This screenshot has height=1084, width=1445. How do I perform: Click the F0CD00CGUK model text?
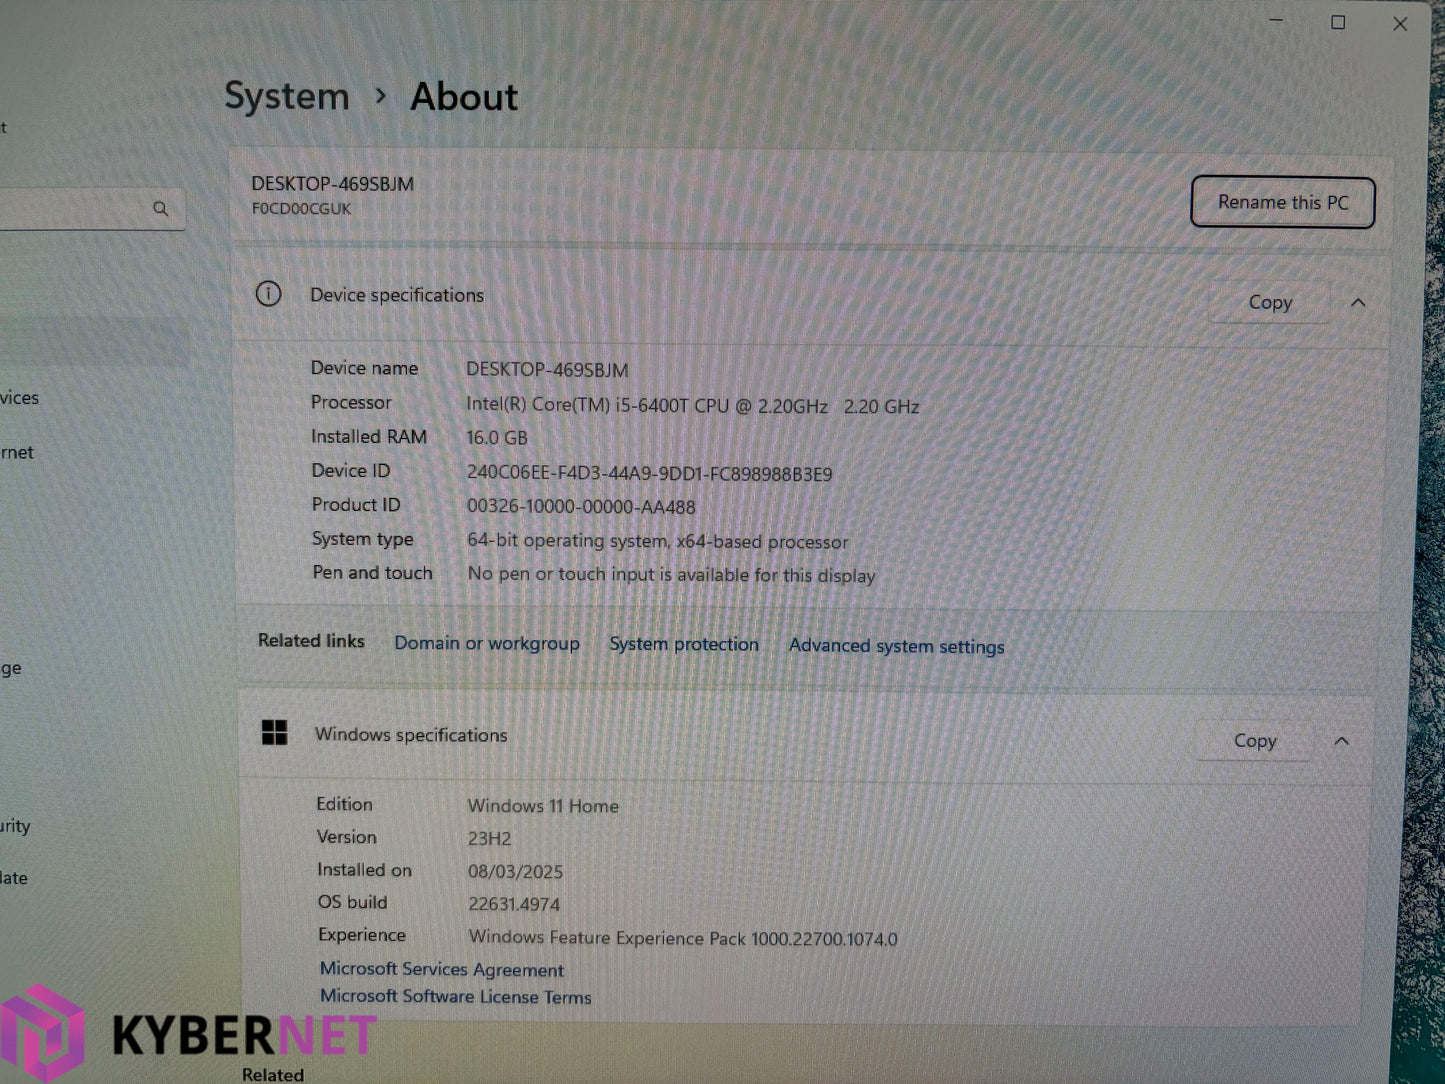[x=302, y=209]
